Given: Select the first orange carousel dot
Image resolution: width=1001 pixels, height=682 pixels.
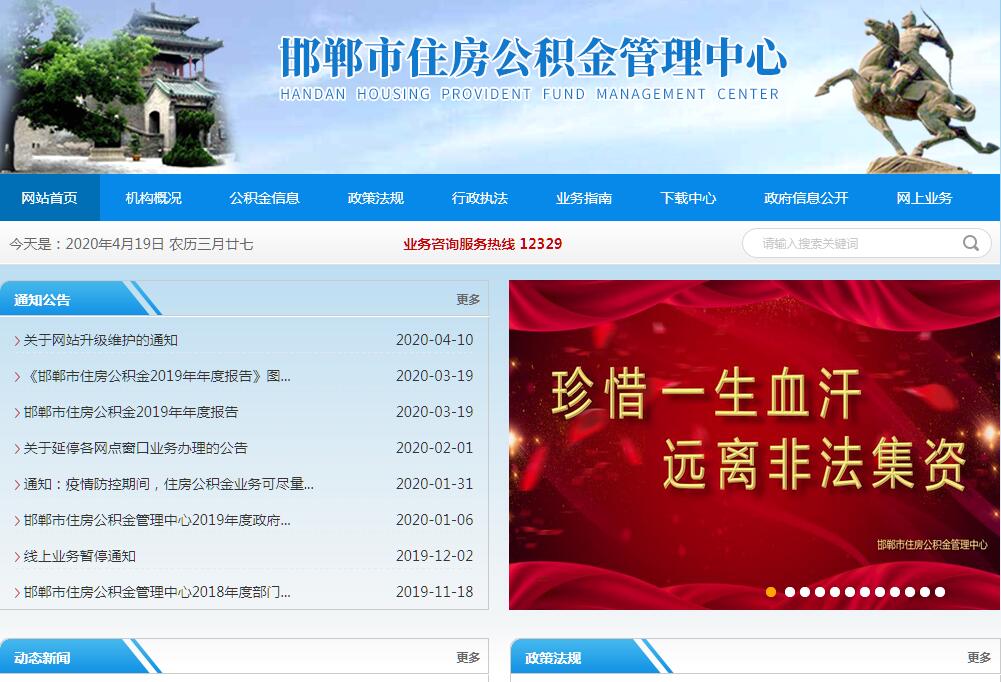Looking at the screenshot, I should [771, 592].
